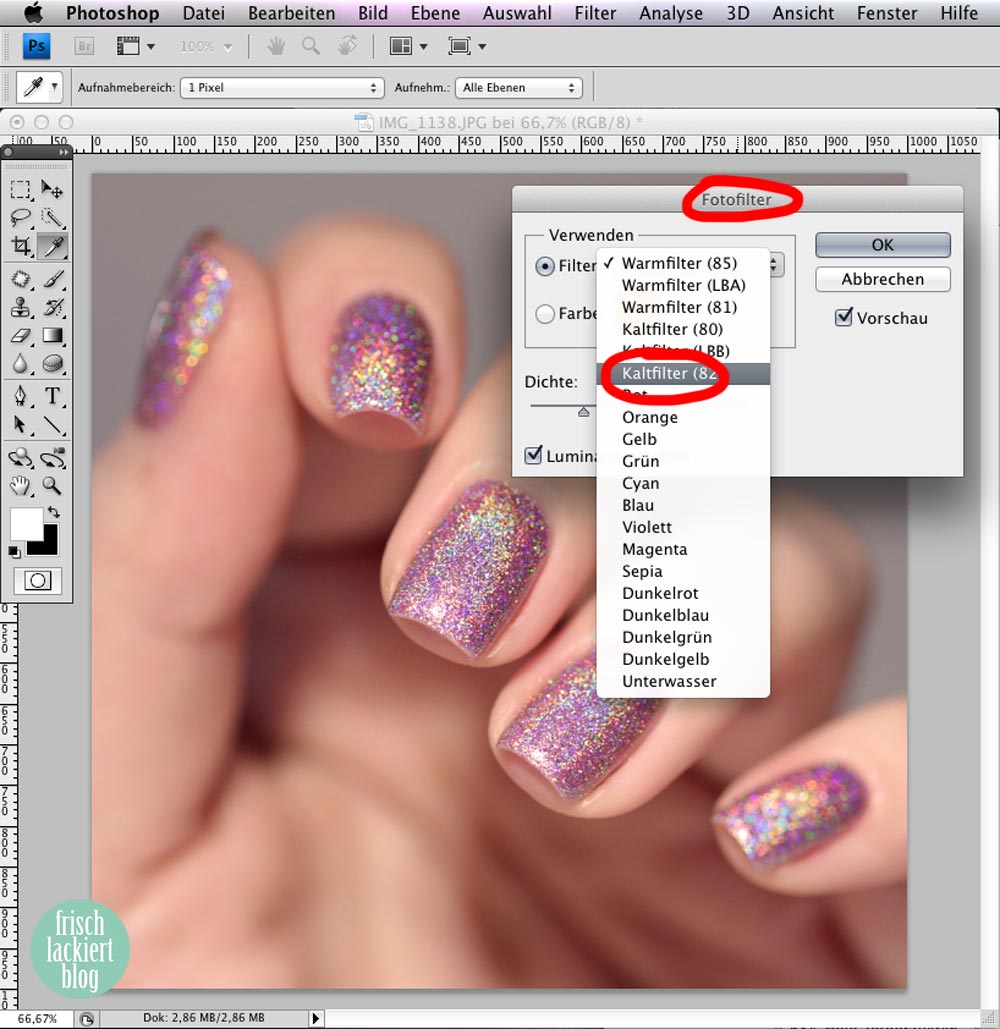Choose Kaltfilter (82) from the list

pyautogui.click(x=683, y=373)
